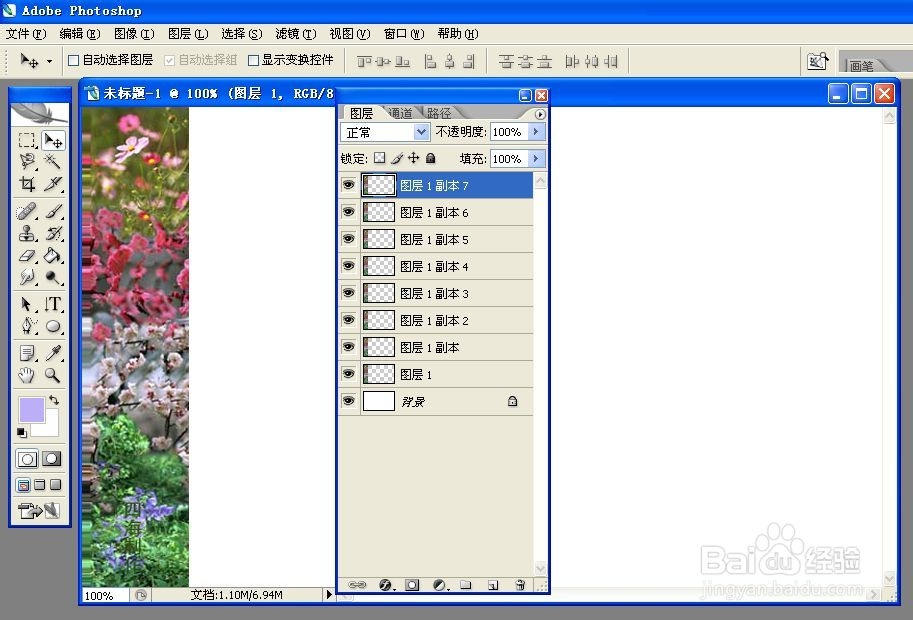Select the History Brush tool
Viewport: 913px width, 620px height.
pos(53,233)
